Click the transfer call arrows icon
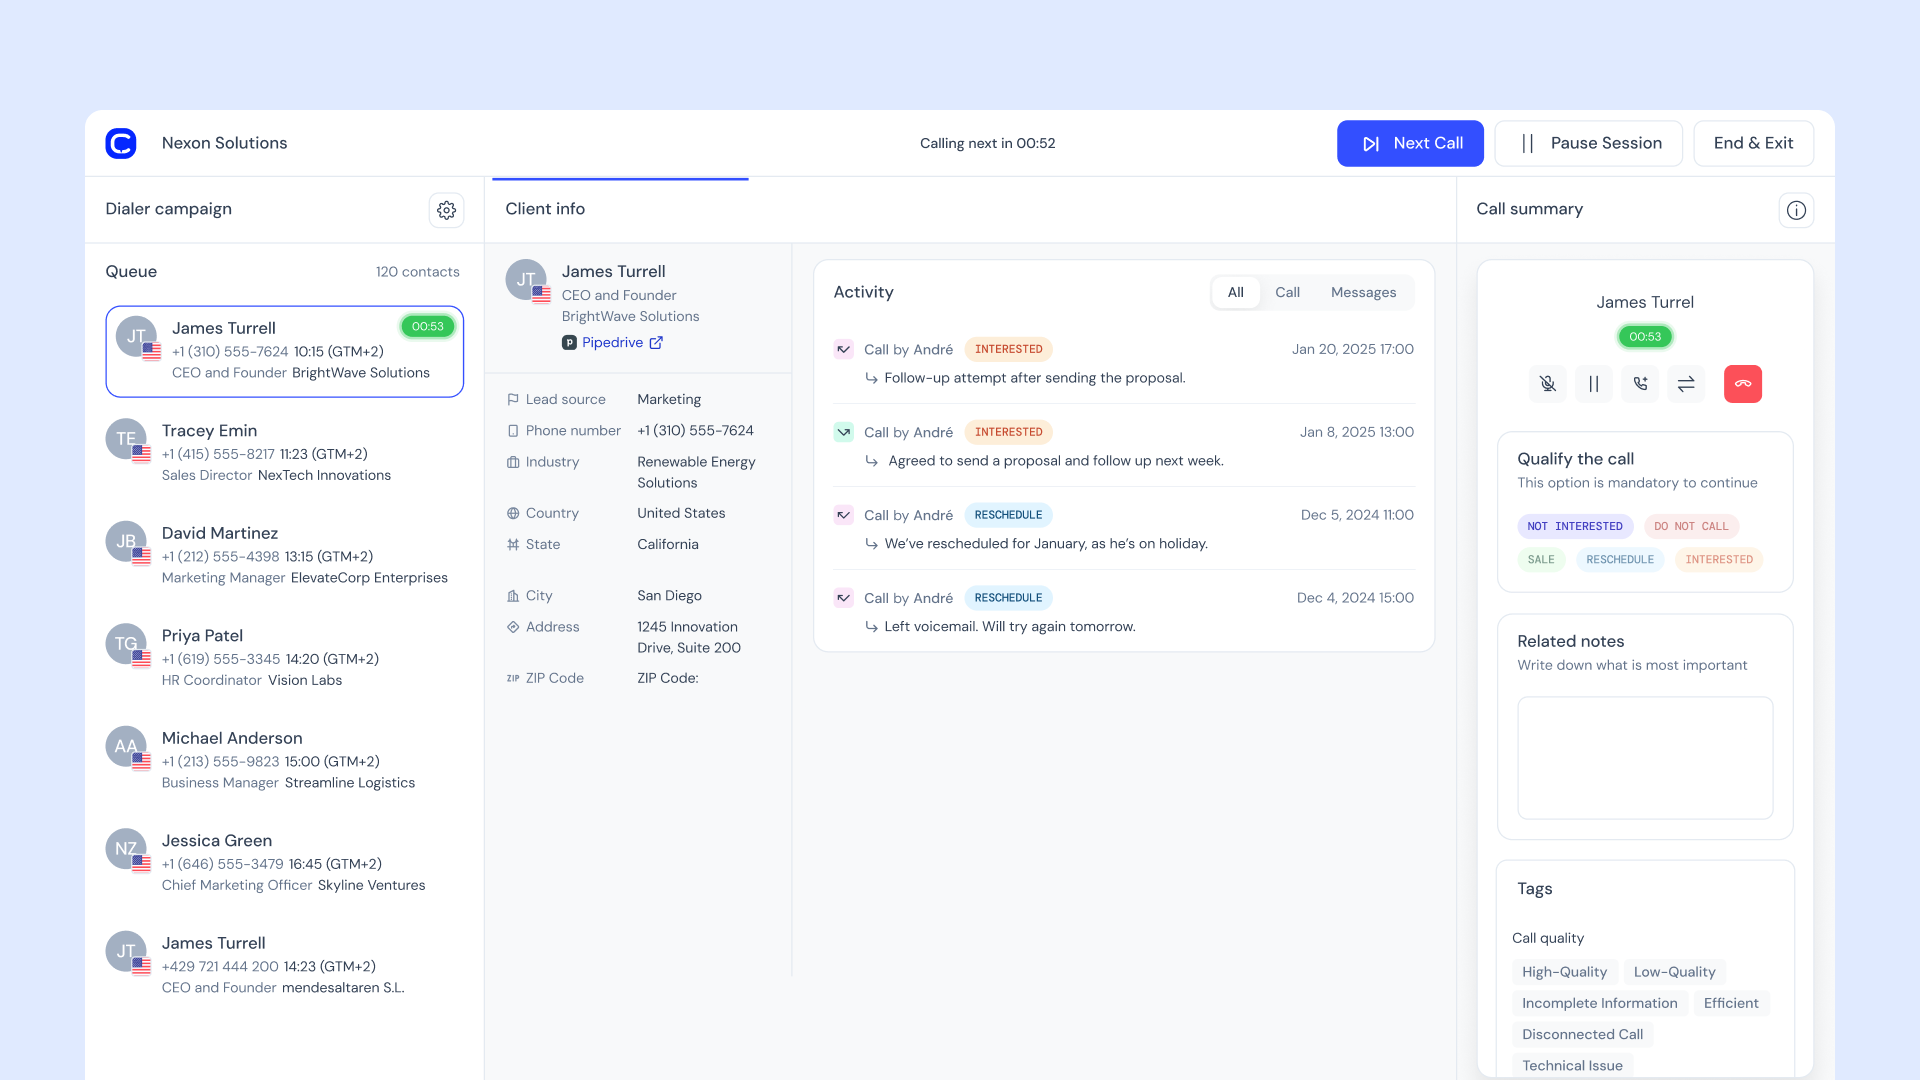 pyautogui.click(x=1686, y=384)
